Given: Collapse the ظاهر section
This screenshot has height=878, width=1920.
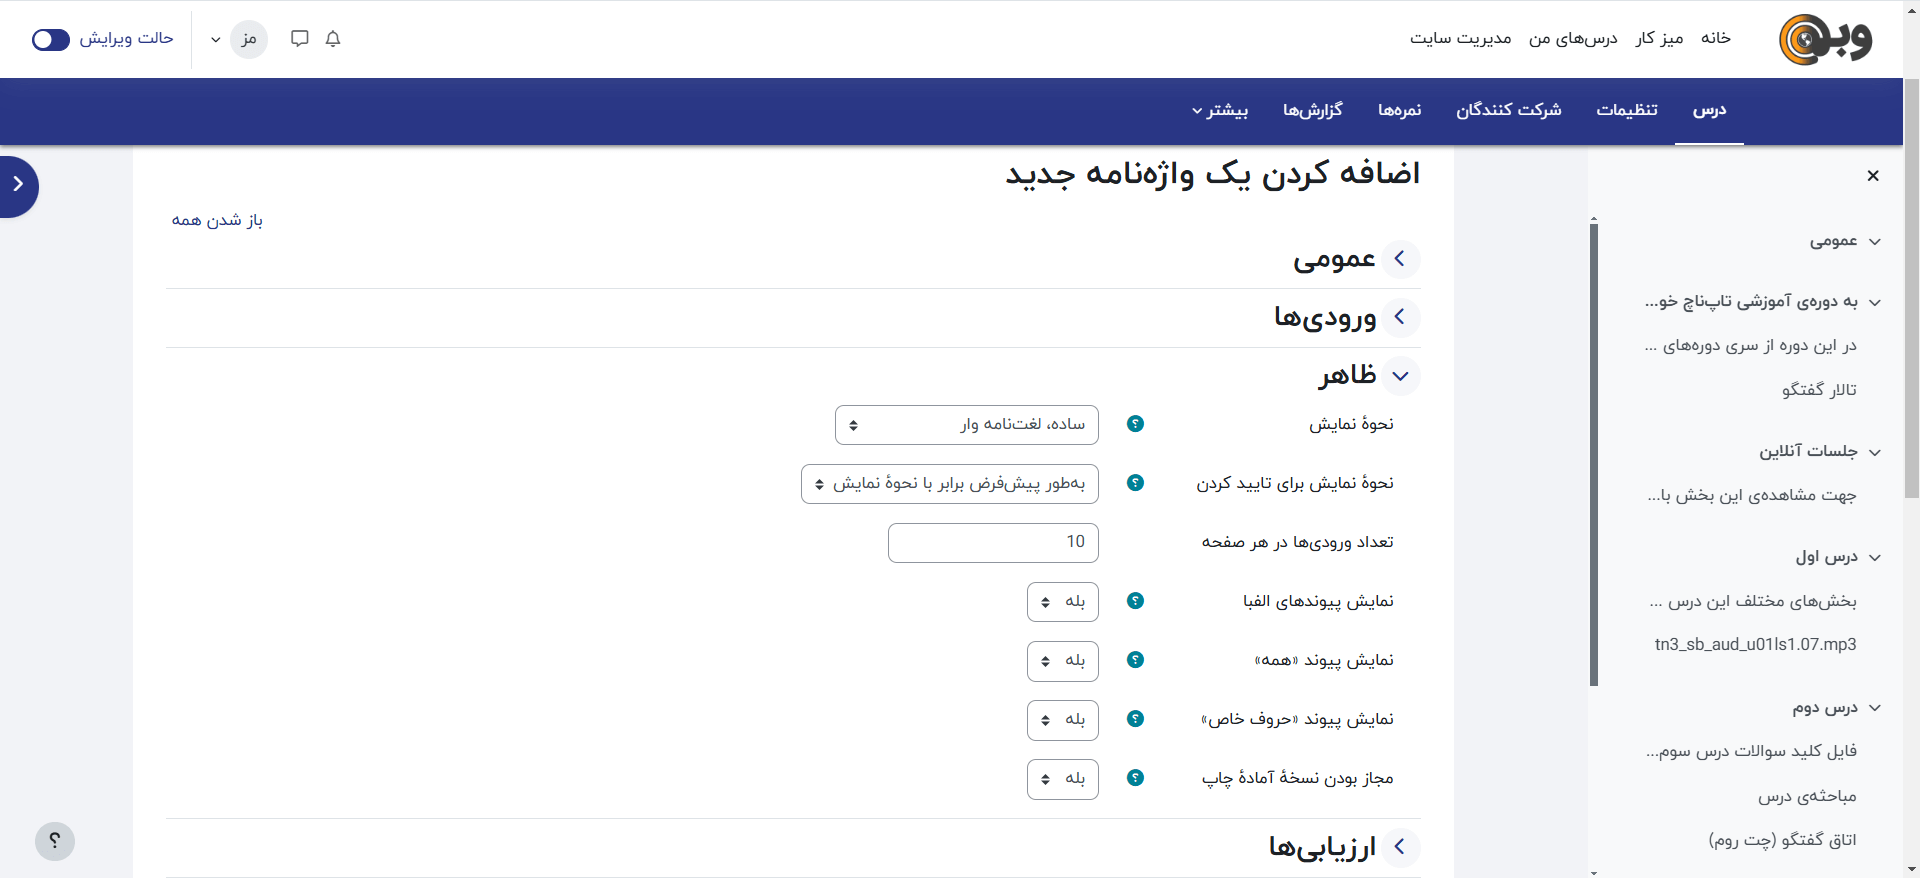Looking at the screenshot, I should [x=1400, y=376].
